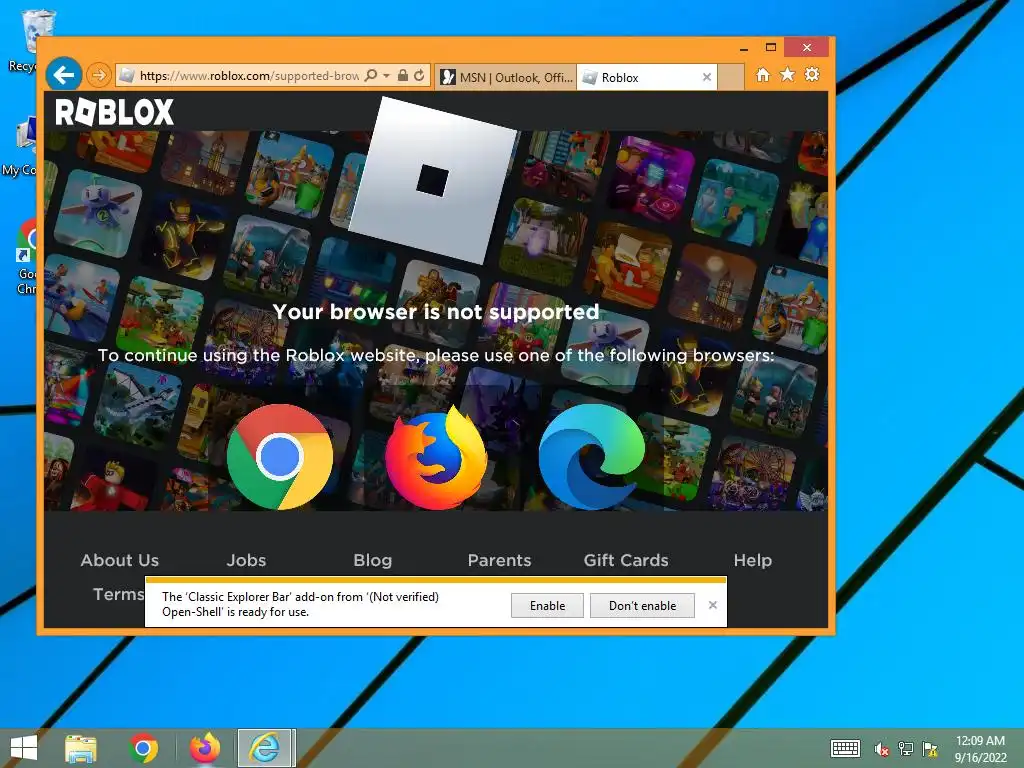Viewport: 1024px width, 768px height.
Task: Maximize the Internet Explorer window
Action: tap(771, 47)
